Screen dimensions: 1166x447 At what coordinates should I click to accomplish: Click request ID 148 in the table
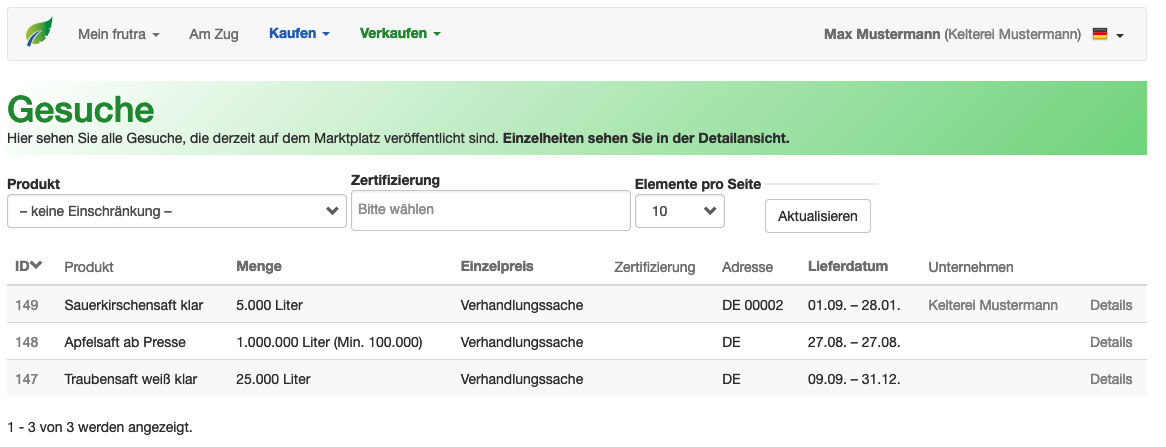(x=27, y=342)
